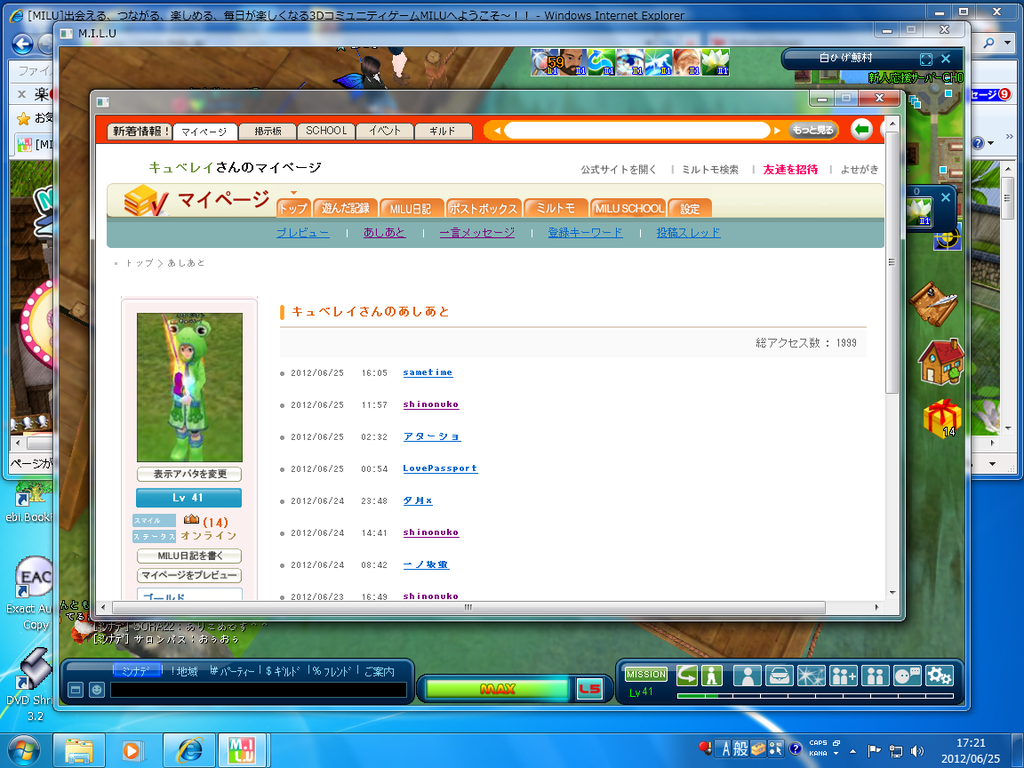Click the emoticon smiley button by chat
Viewport: 1024px width, 768px height.
coord(96,690)
